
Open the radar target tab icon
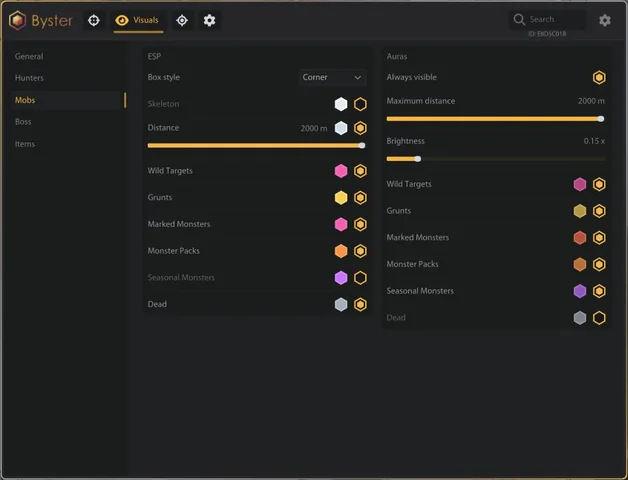(x=182, y=20)
